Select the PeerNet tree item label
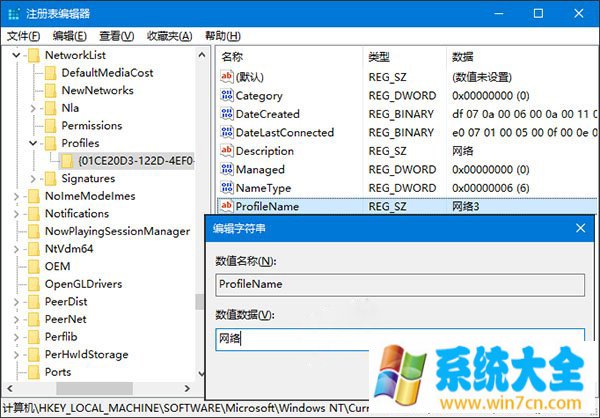This screenshot has width=600, height=418. click(x=65, y=319)
